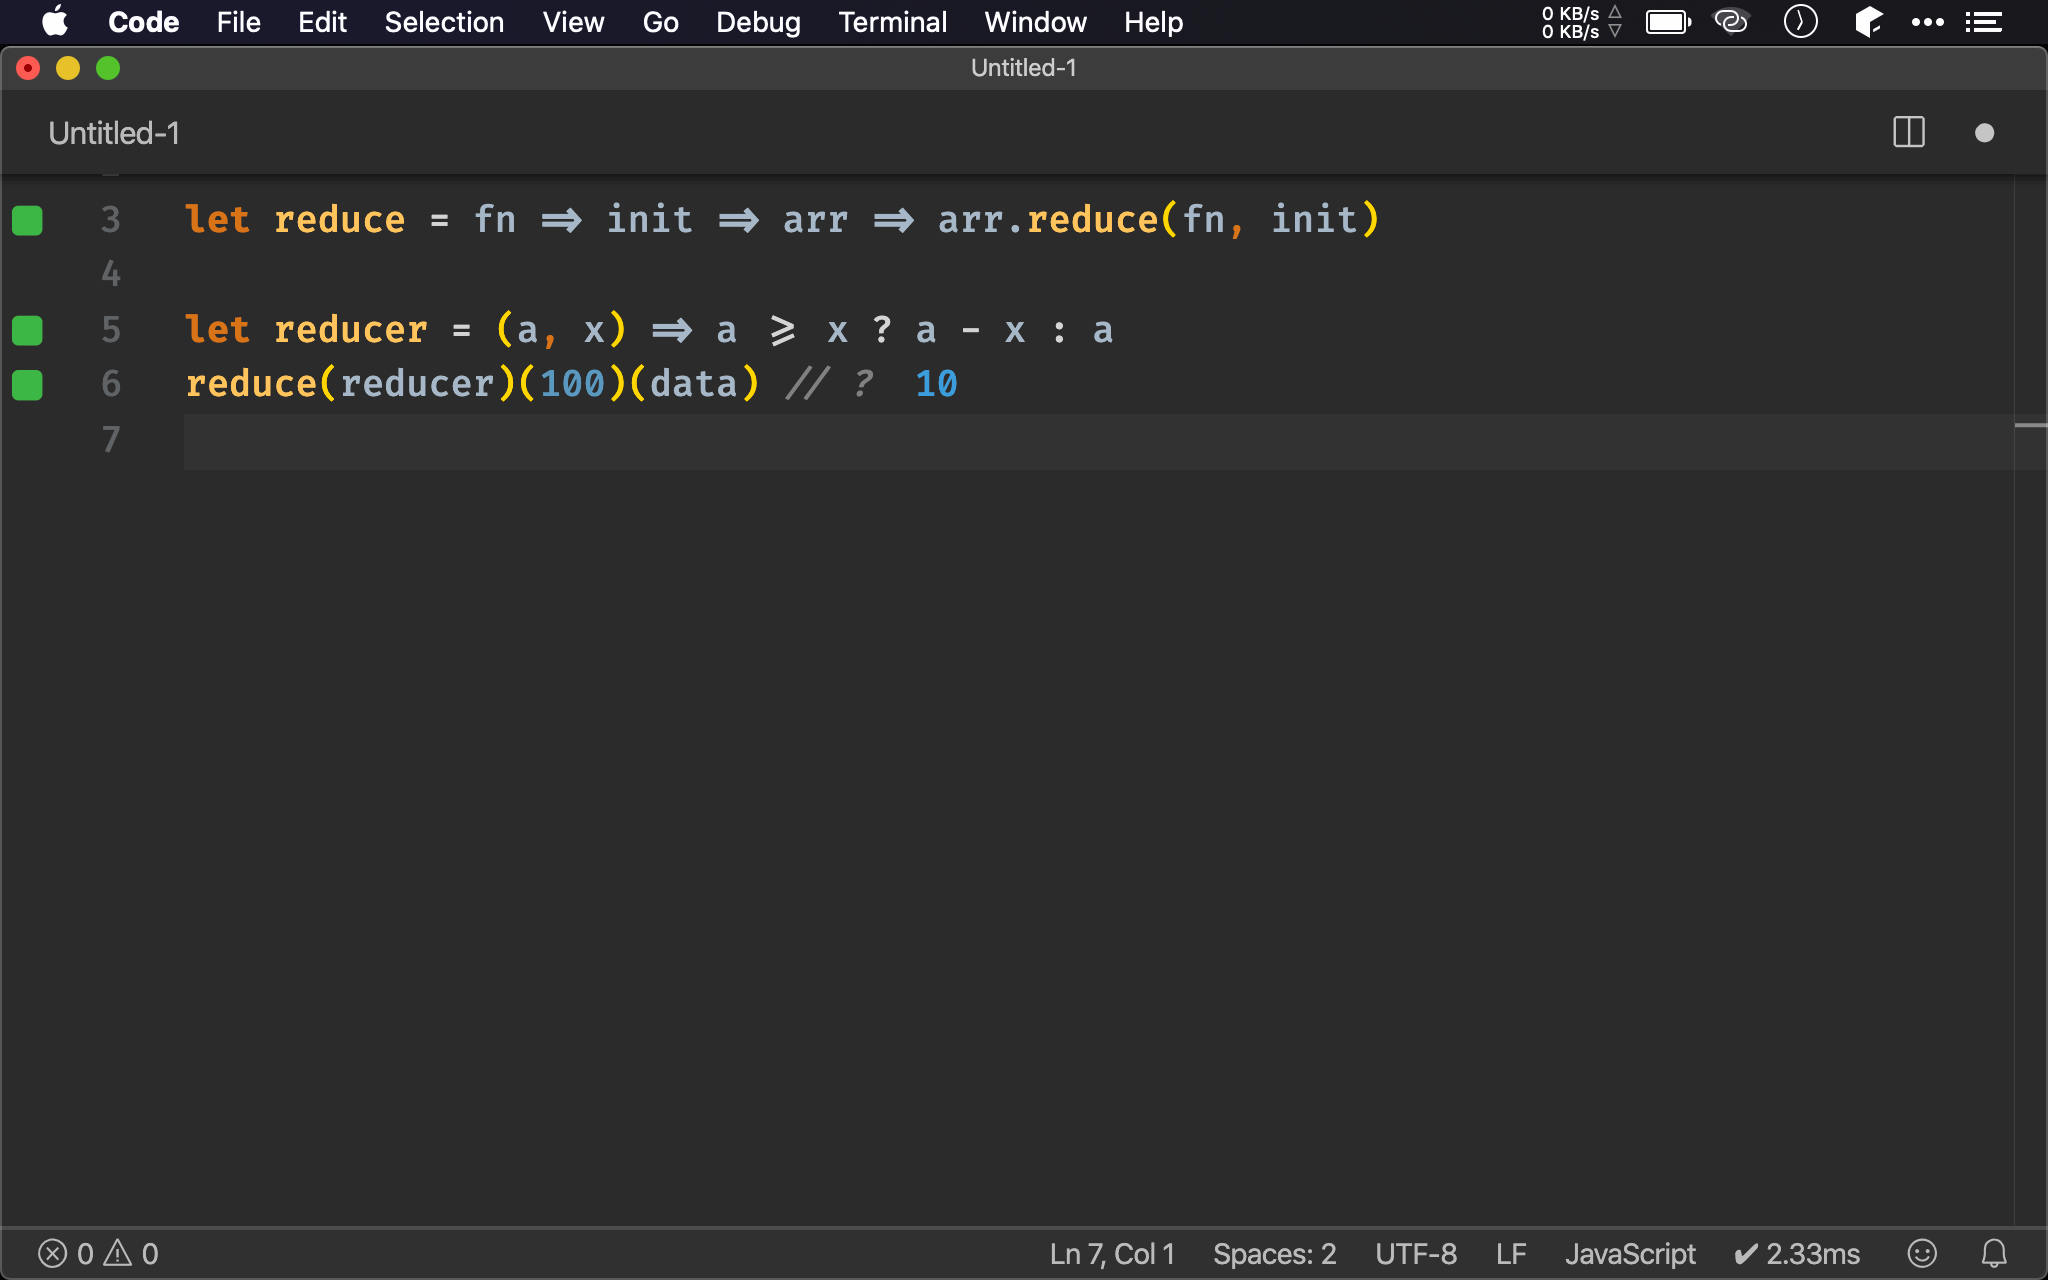The image size is (2048, 1280).
Task: Open the Go menu
Action: point(660,22)
